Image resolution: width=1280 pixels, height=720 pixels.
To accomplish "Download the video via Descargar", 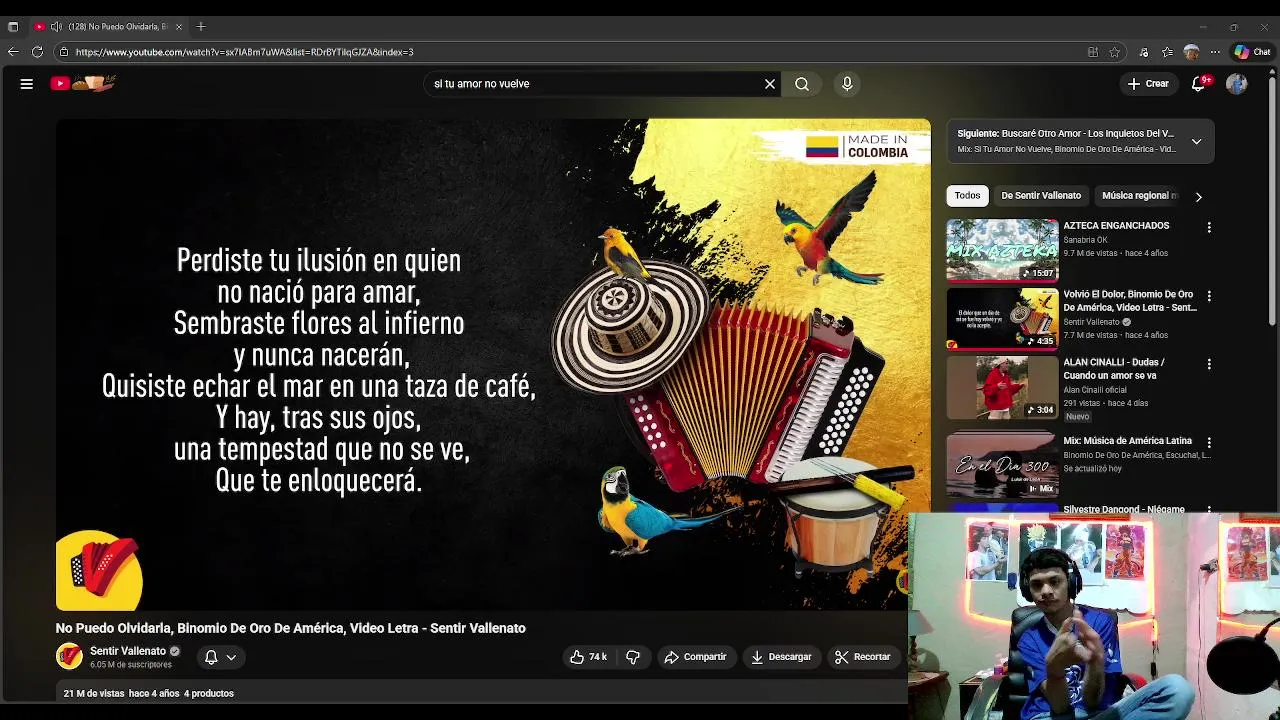I will click(781, 657).
